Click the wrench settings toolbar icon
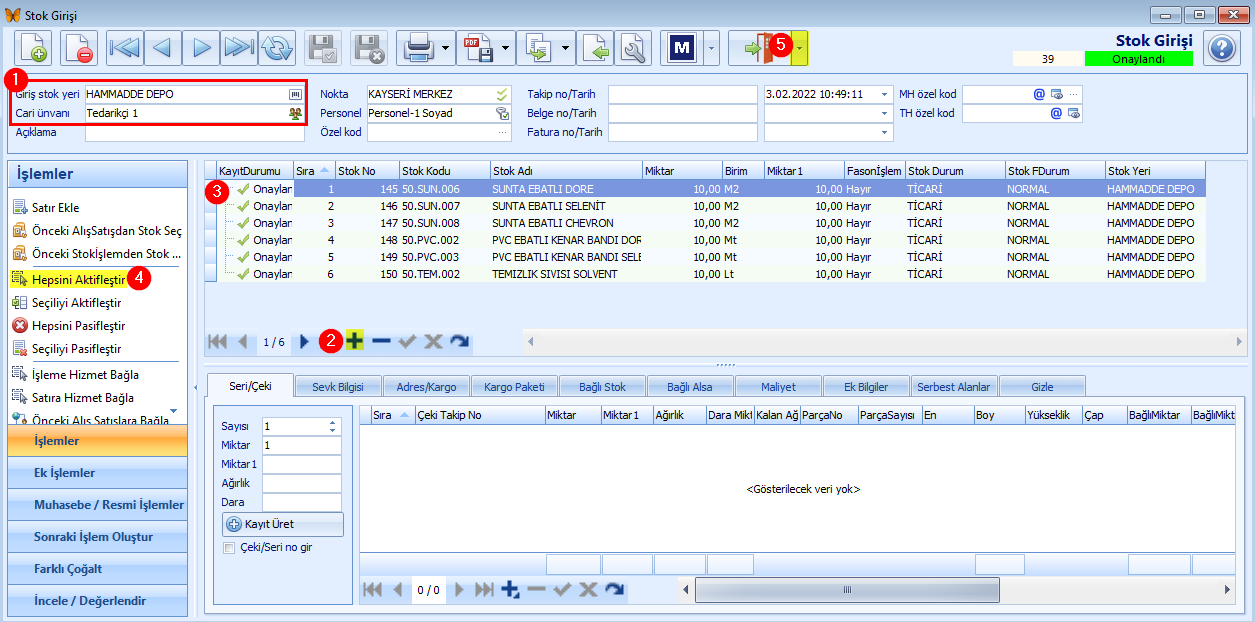 pos(634,47)
